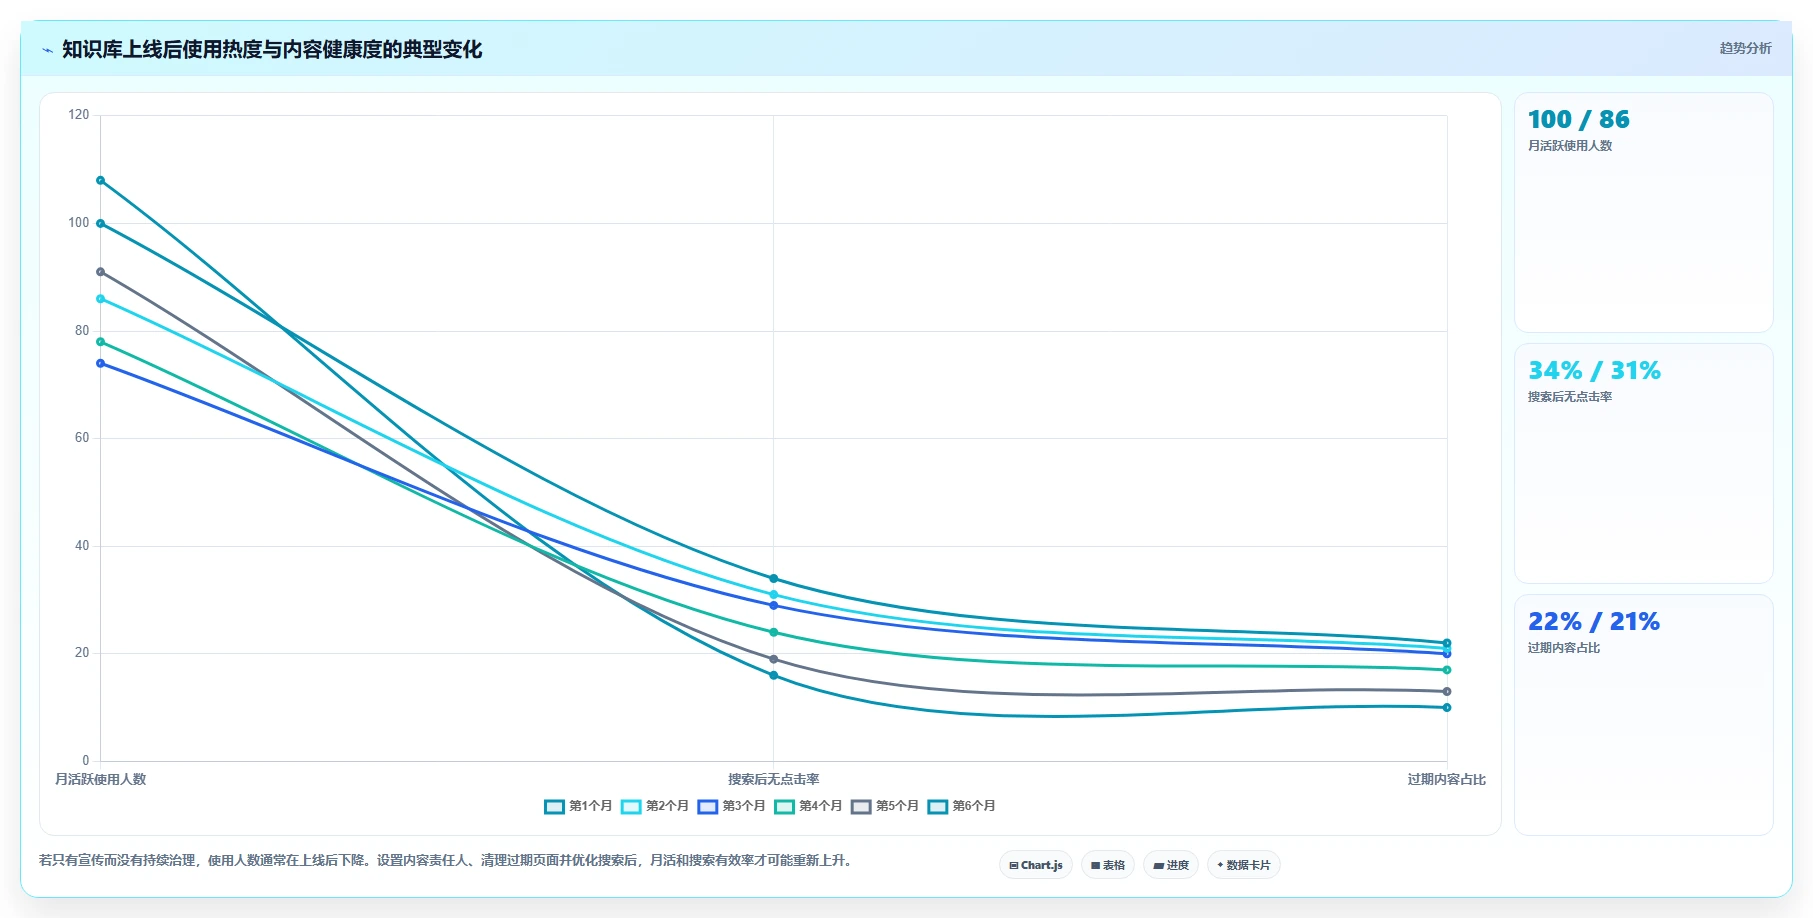Screen dimensions: 1813x918
Task: Click the y-axis tick label 60
Action: tap(82, 438)
